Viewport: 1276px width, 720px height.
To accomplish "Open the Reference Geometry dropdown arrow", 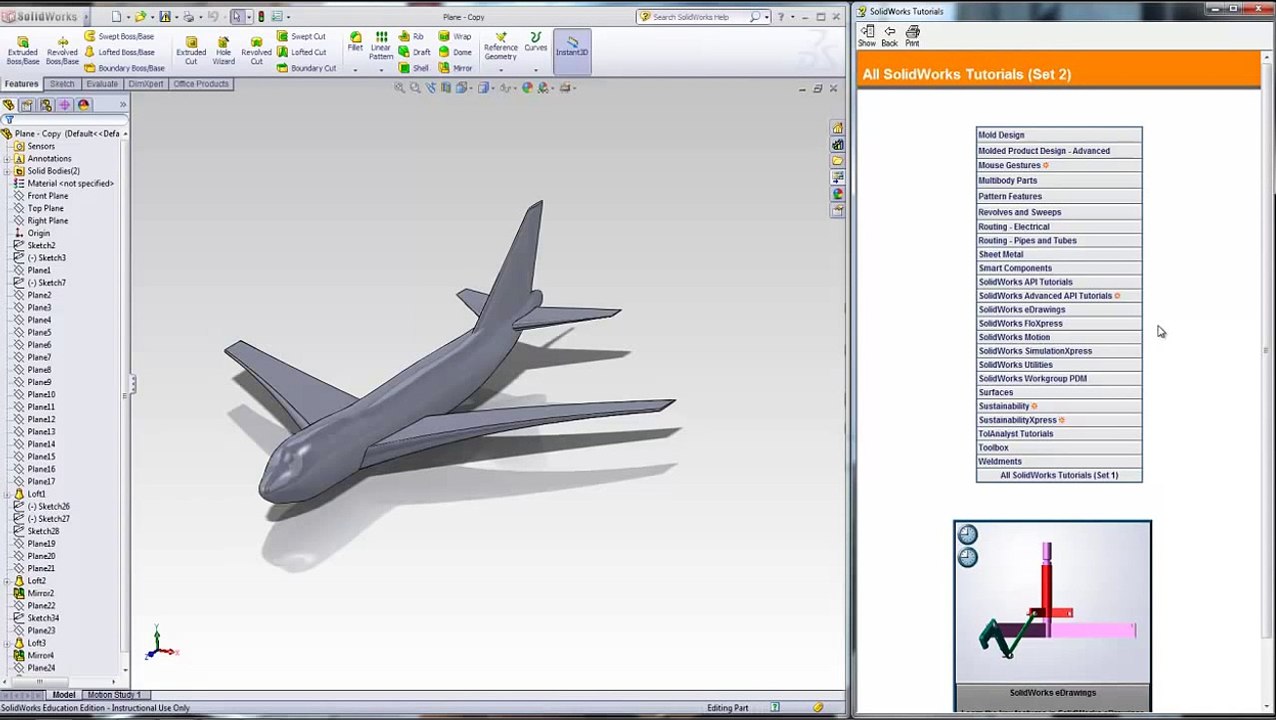I will pos(501,69).
